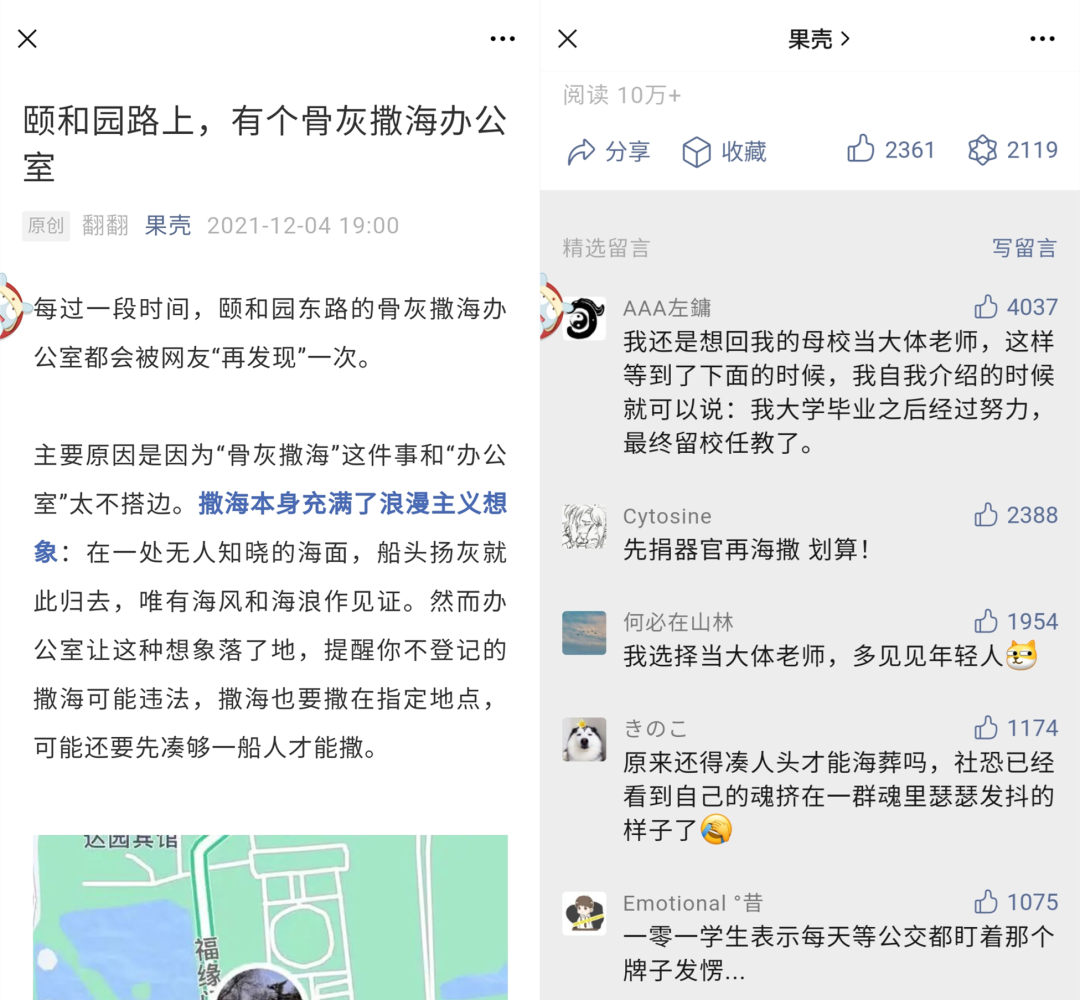Open the right panel three-dot more menu
This screenshot has width=1080, height=1000.
pos(1042,39)
